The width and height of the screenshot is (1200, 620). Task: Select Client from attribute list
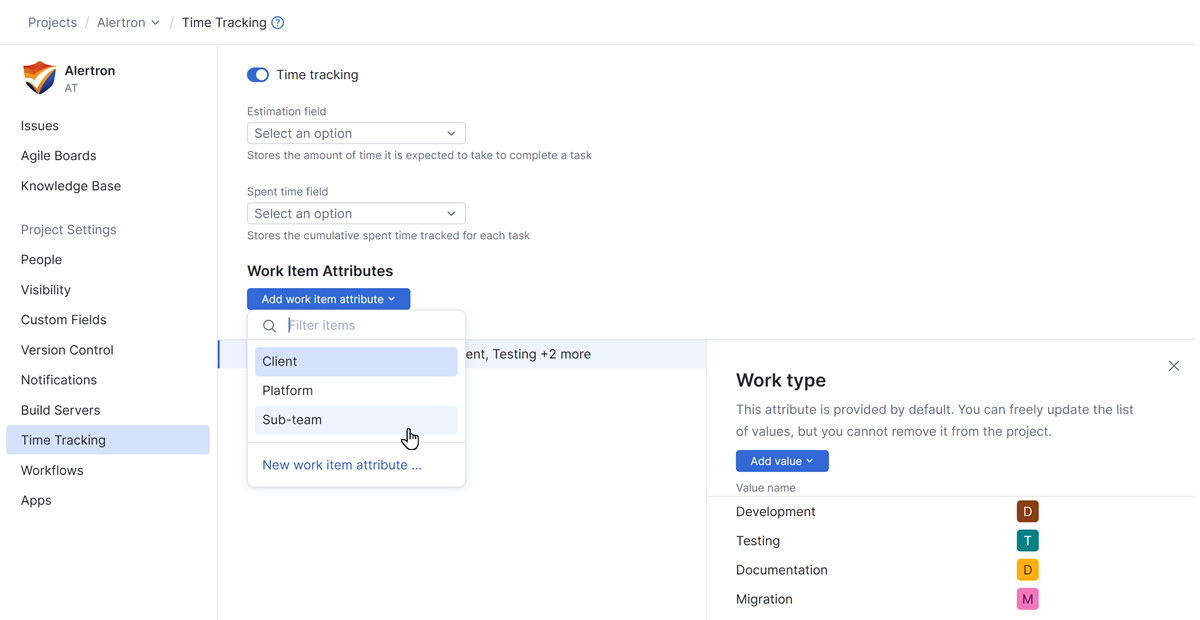[356, 361]
